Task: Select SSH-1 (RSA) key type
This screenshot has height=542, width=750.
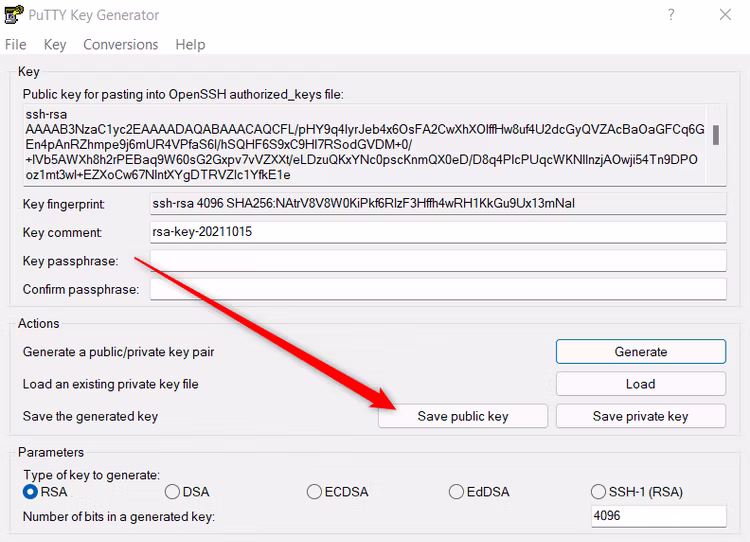Action: coord(600,492)
